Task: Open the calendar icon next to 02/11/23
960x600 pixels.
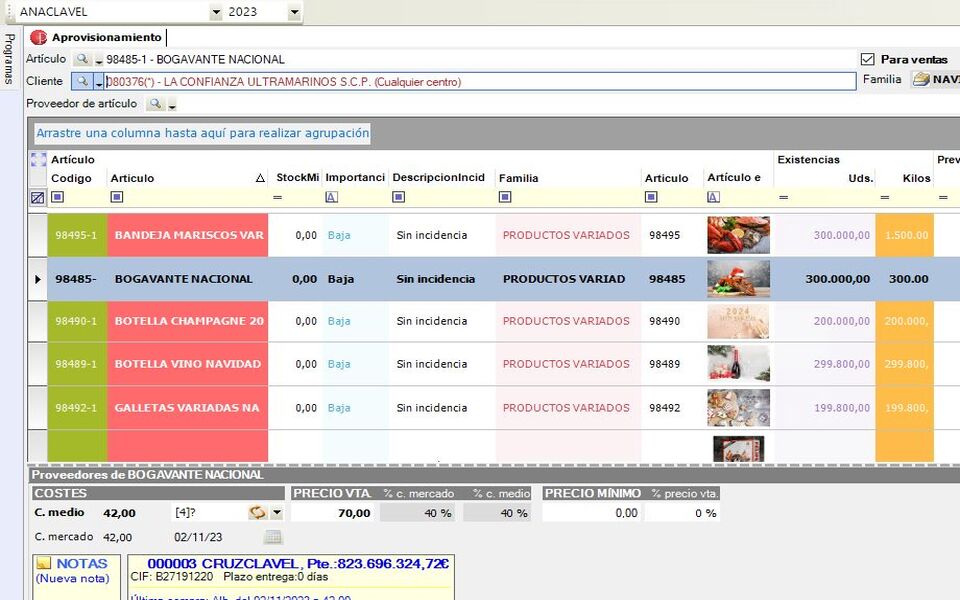Action: (272, 537)
